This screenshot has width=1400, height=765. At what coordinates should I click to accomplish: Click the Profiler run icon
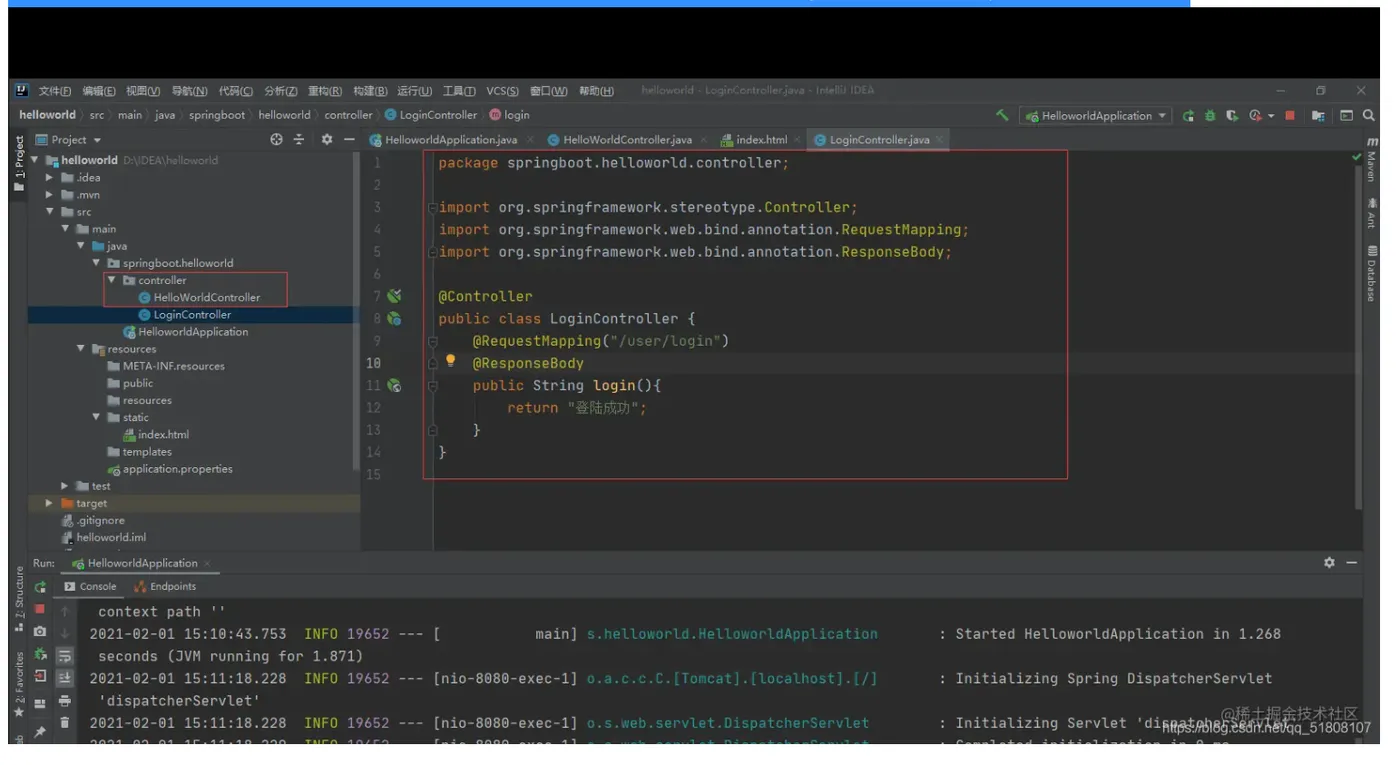point(1255,116)
